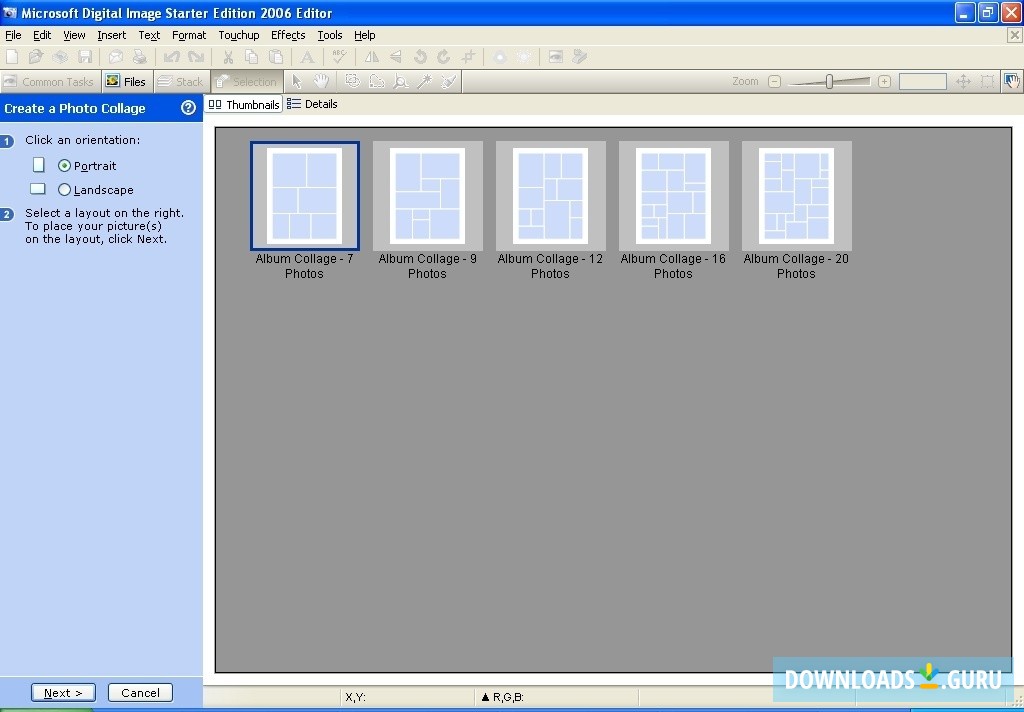The width and height of the screenshot is (1024, 712).
Task: Click the Flip horizontal icon
Action: [x=372, y=57]
